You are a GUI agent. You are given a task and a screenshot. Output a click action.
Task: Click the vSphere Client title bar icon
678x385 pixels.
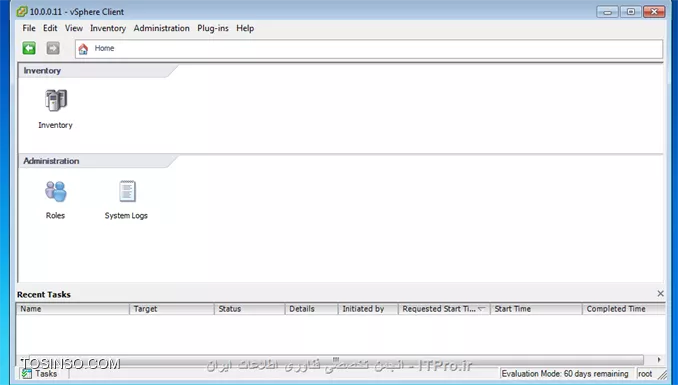tap(22, 12)
